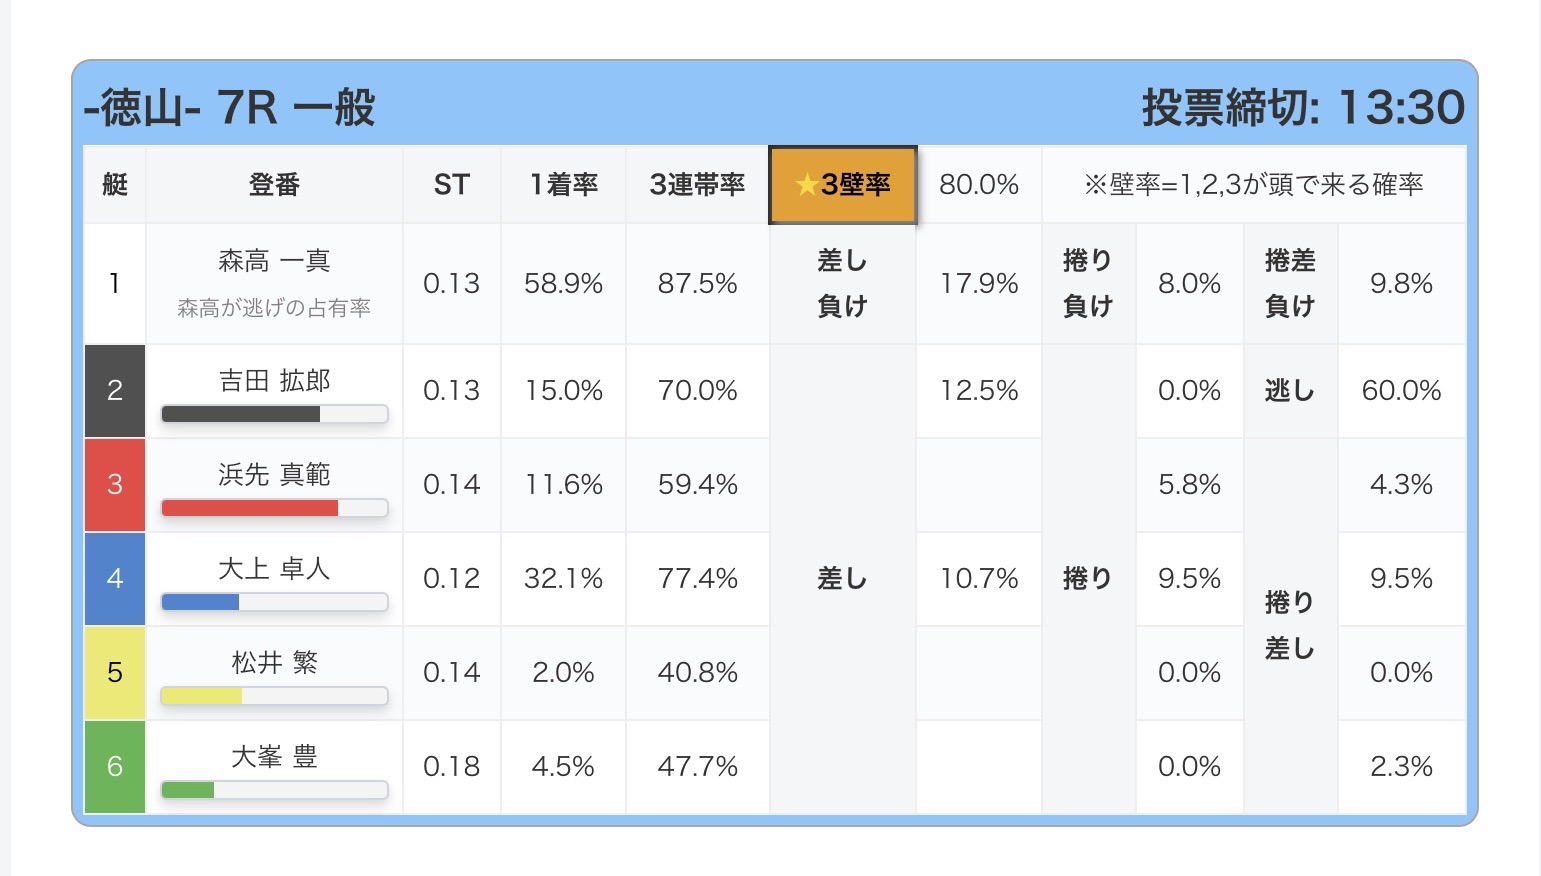Click the 登番 column header
Viewport: 1541px width, 876px height.
tap(274, 185)
